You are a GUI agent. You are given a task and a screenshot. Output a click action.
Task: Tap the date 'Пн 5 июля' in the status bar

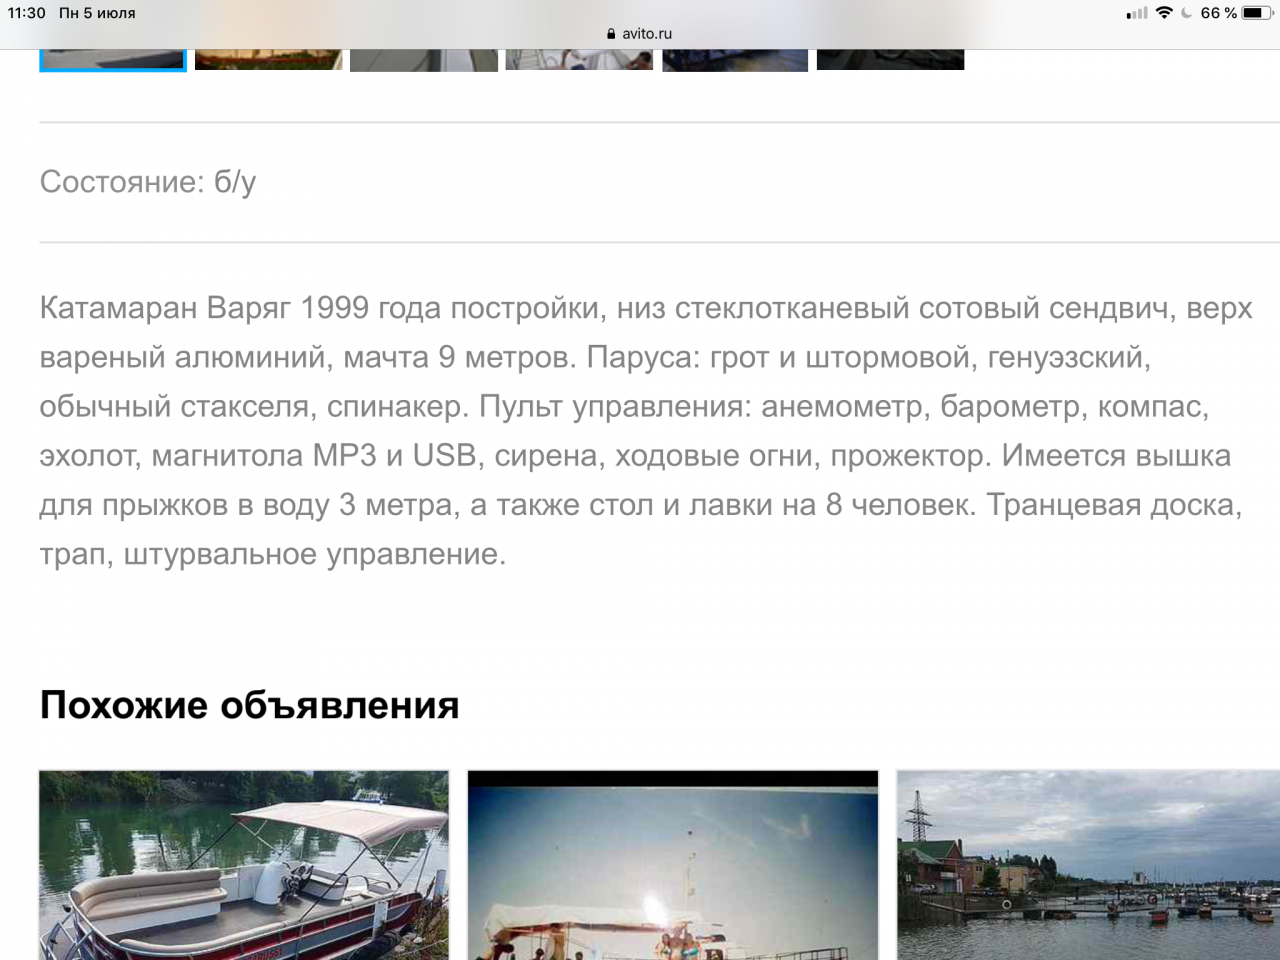[97, 13]
